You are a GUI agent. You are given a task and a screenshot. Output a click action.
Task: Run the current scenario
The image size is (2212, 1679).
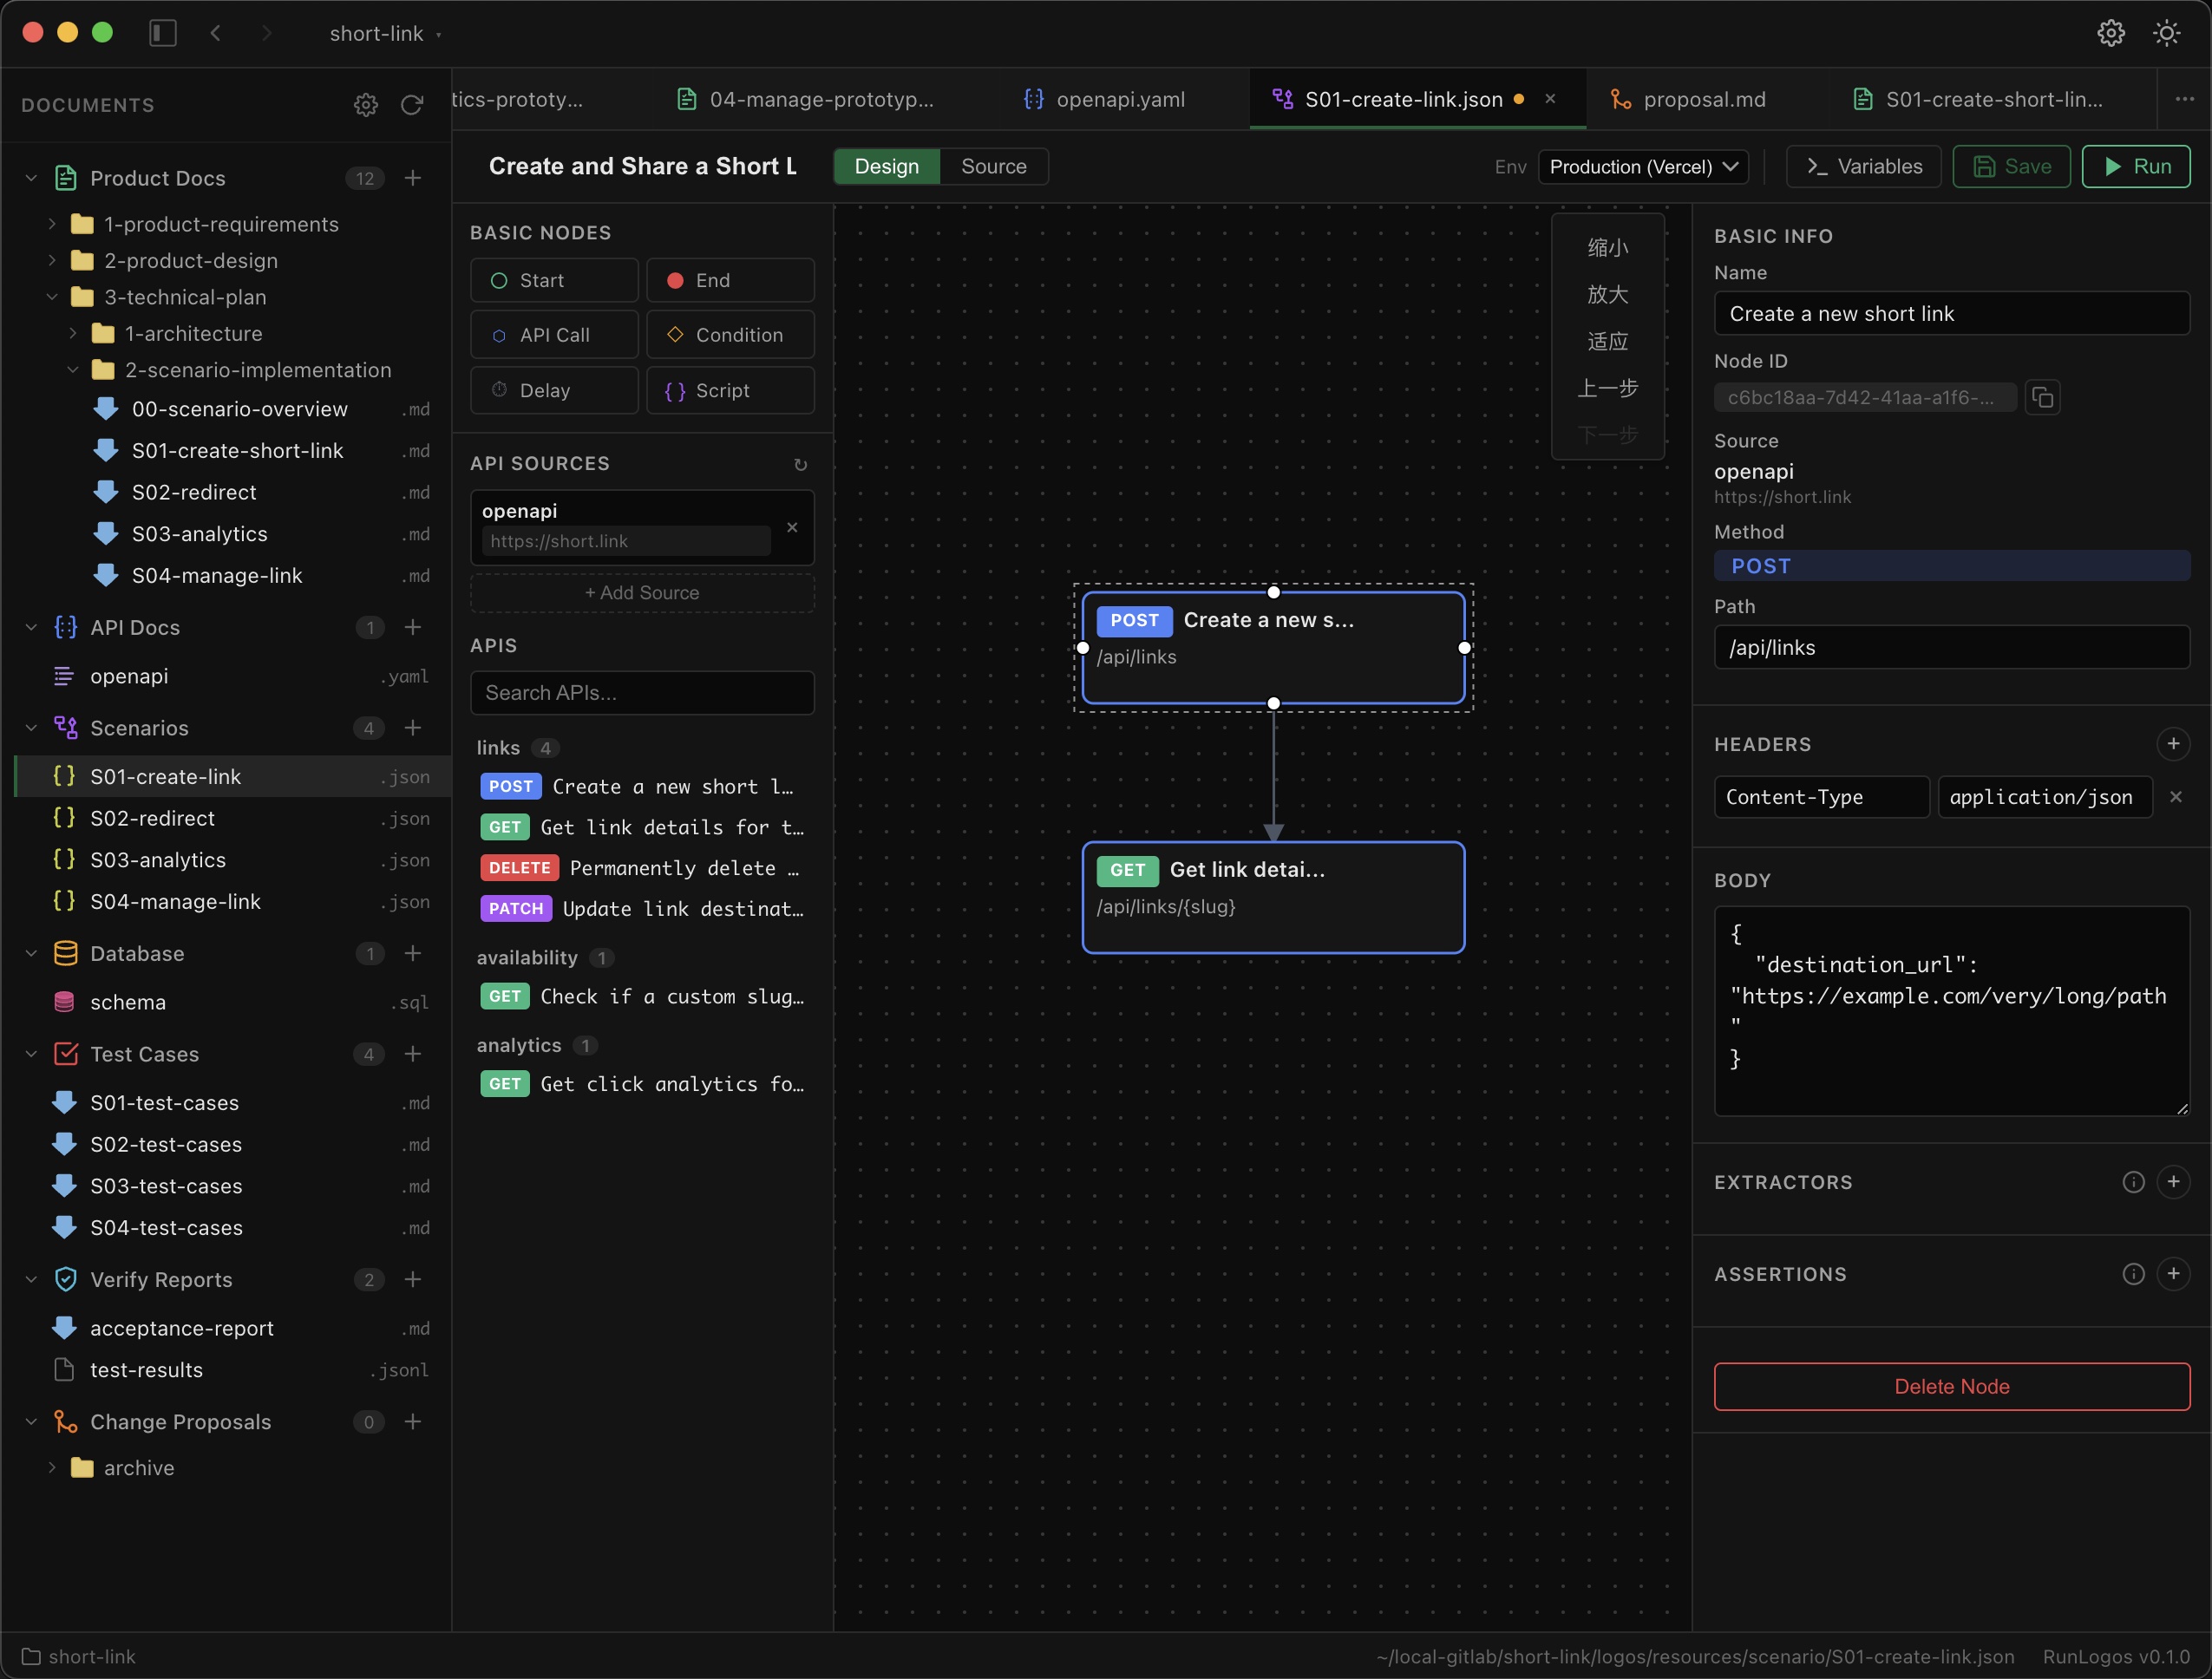[2137, 166]
